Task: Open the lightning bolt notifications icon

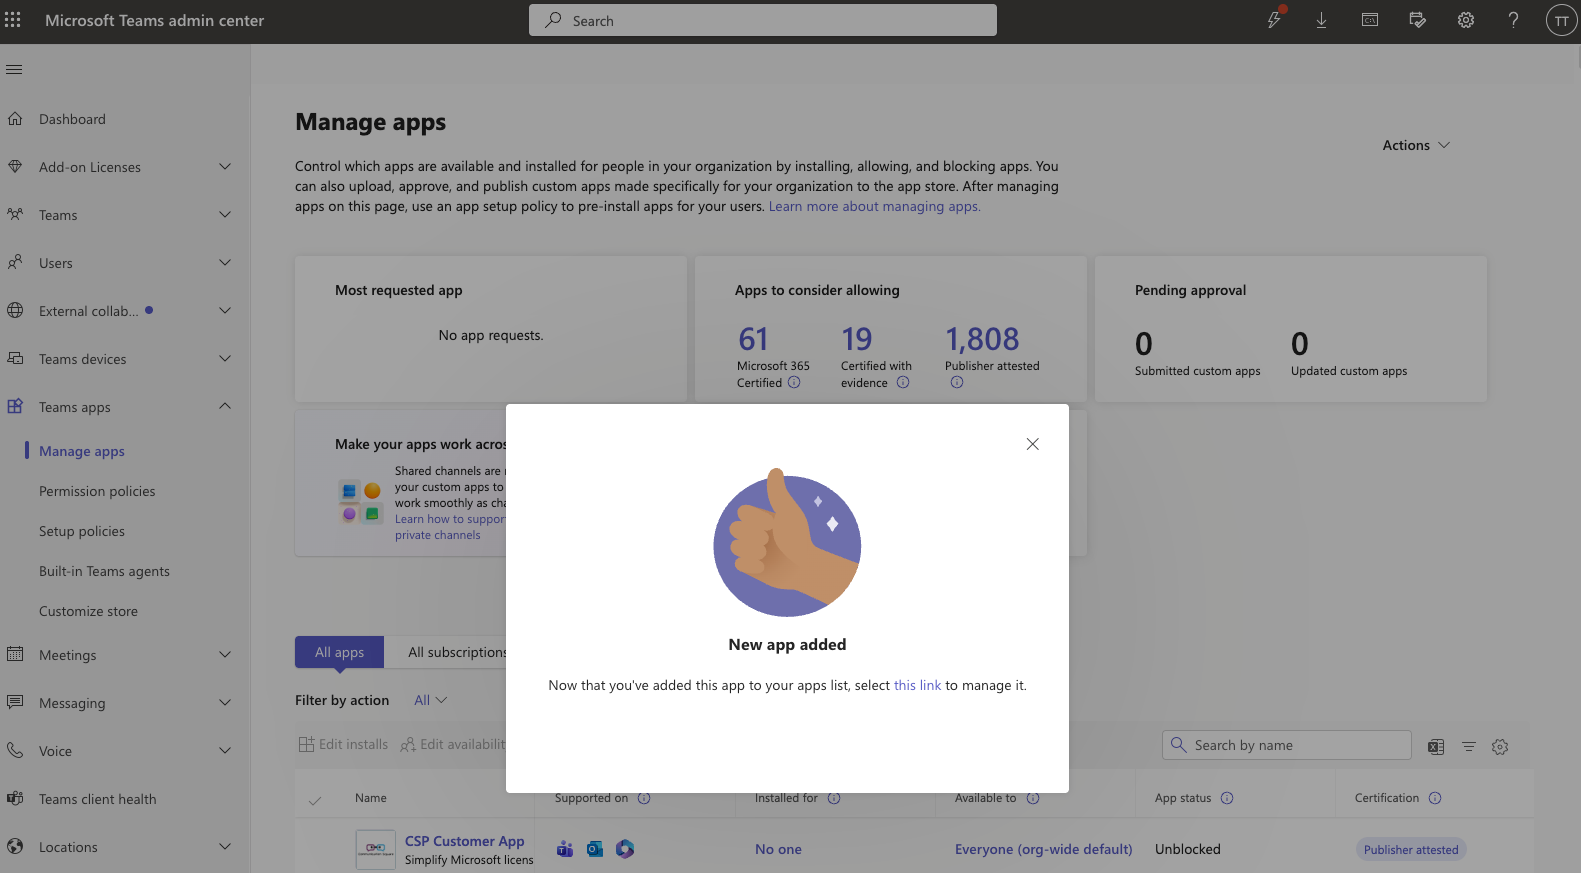Action: tap(1274, 20)
